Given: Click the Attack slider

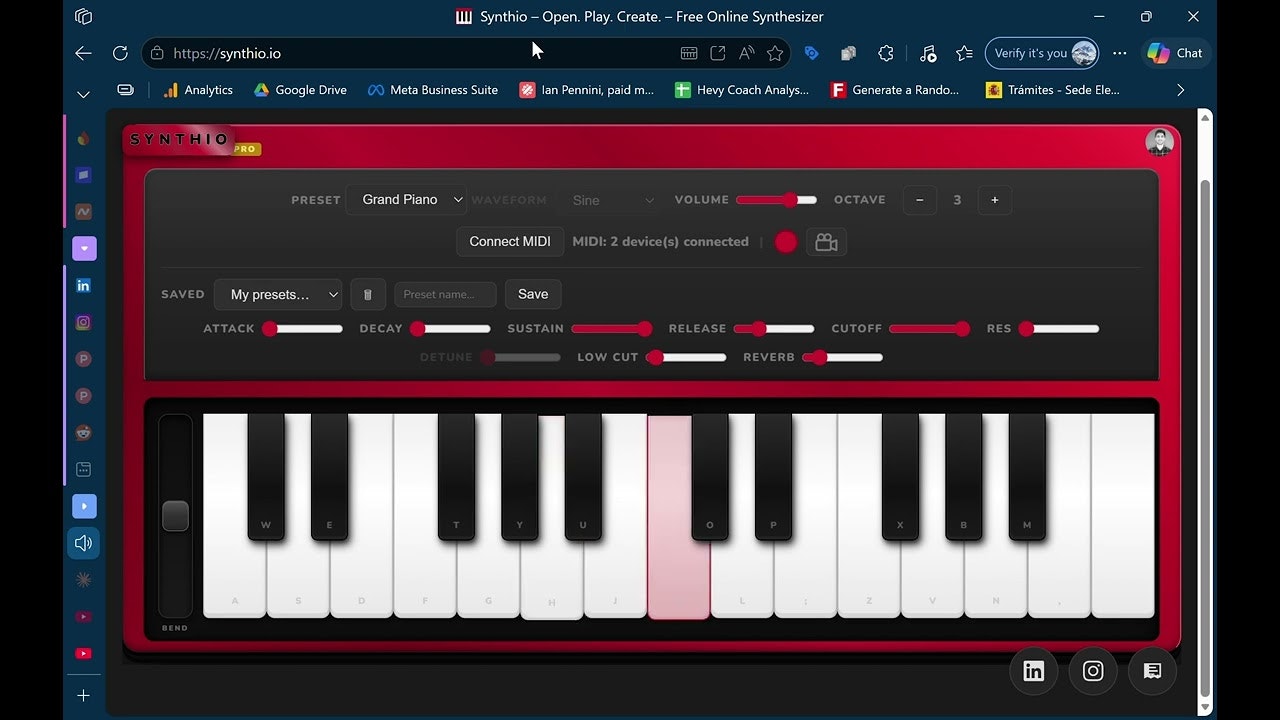Looking at the screenshot, I should coord(303,329).
